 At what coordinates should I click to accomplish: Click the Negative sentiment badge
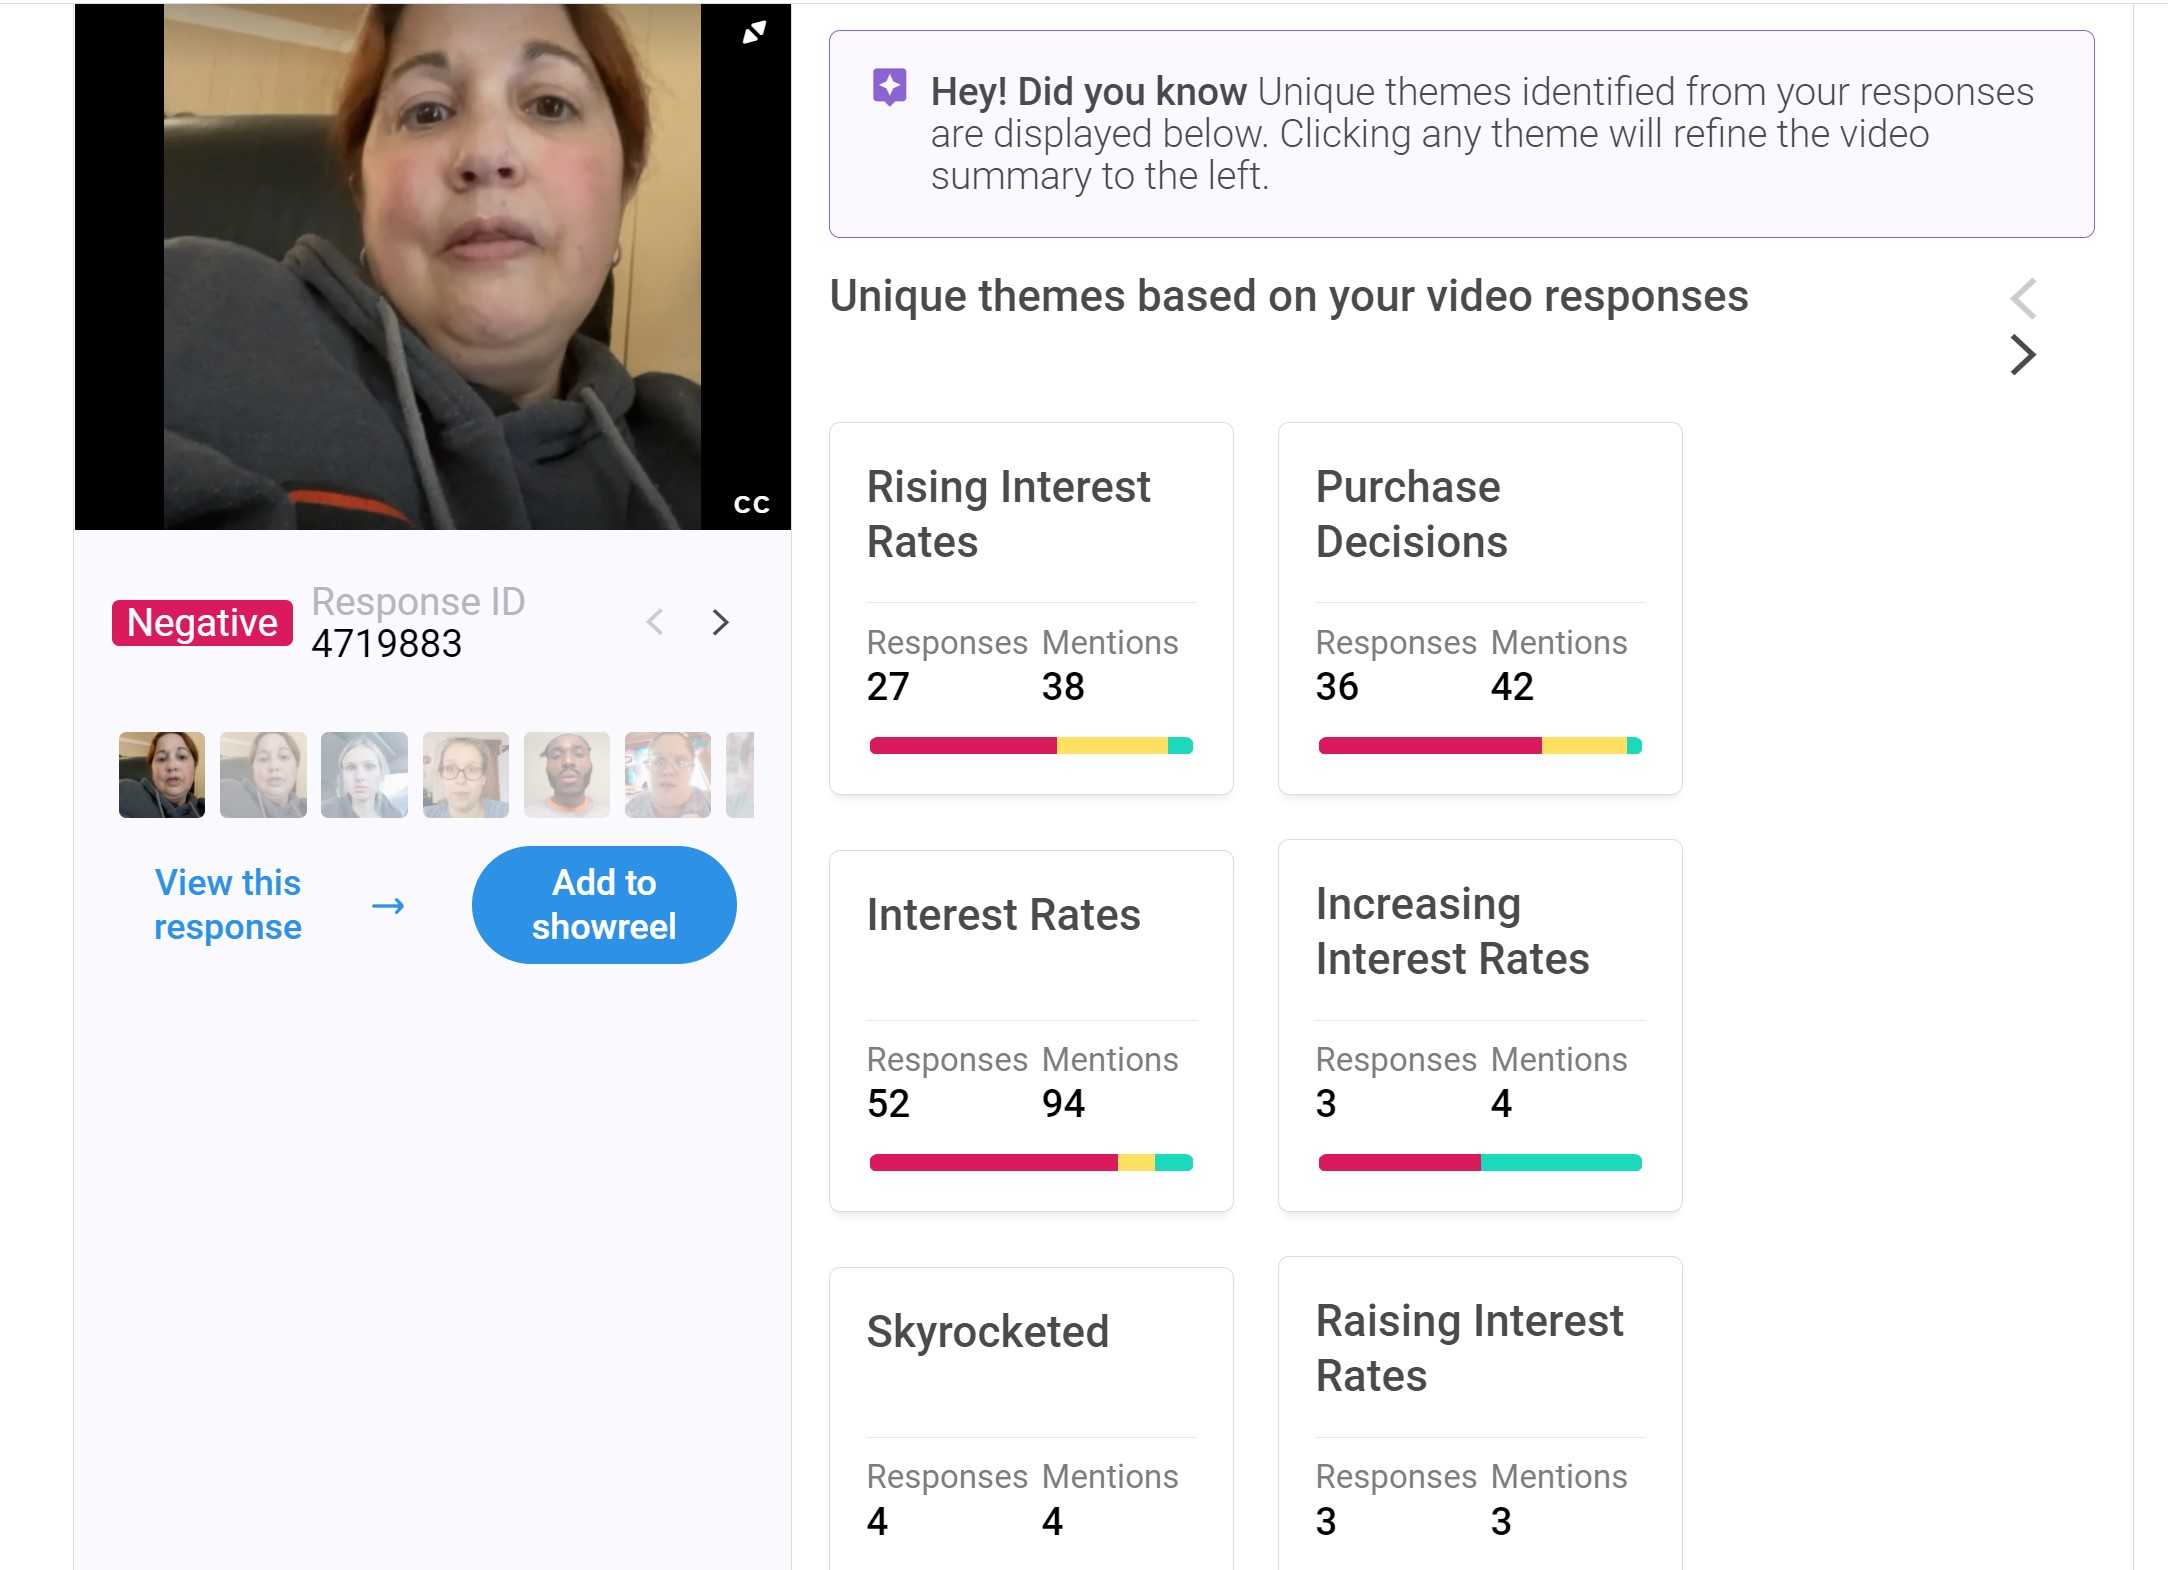point(202,623)
